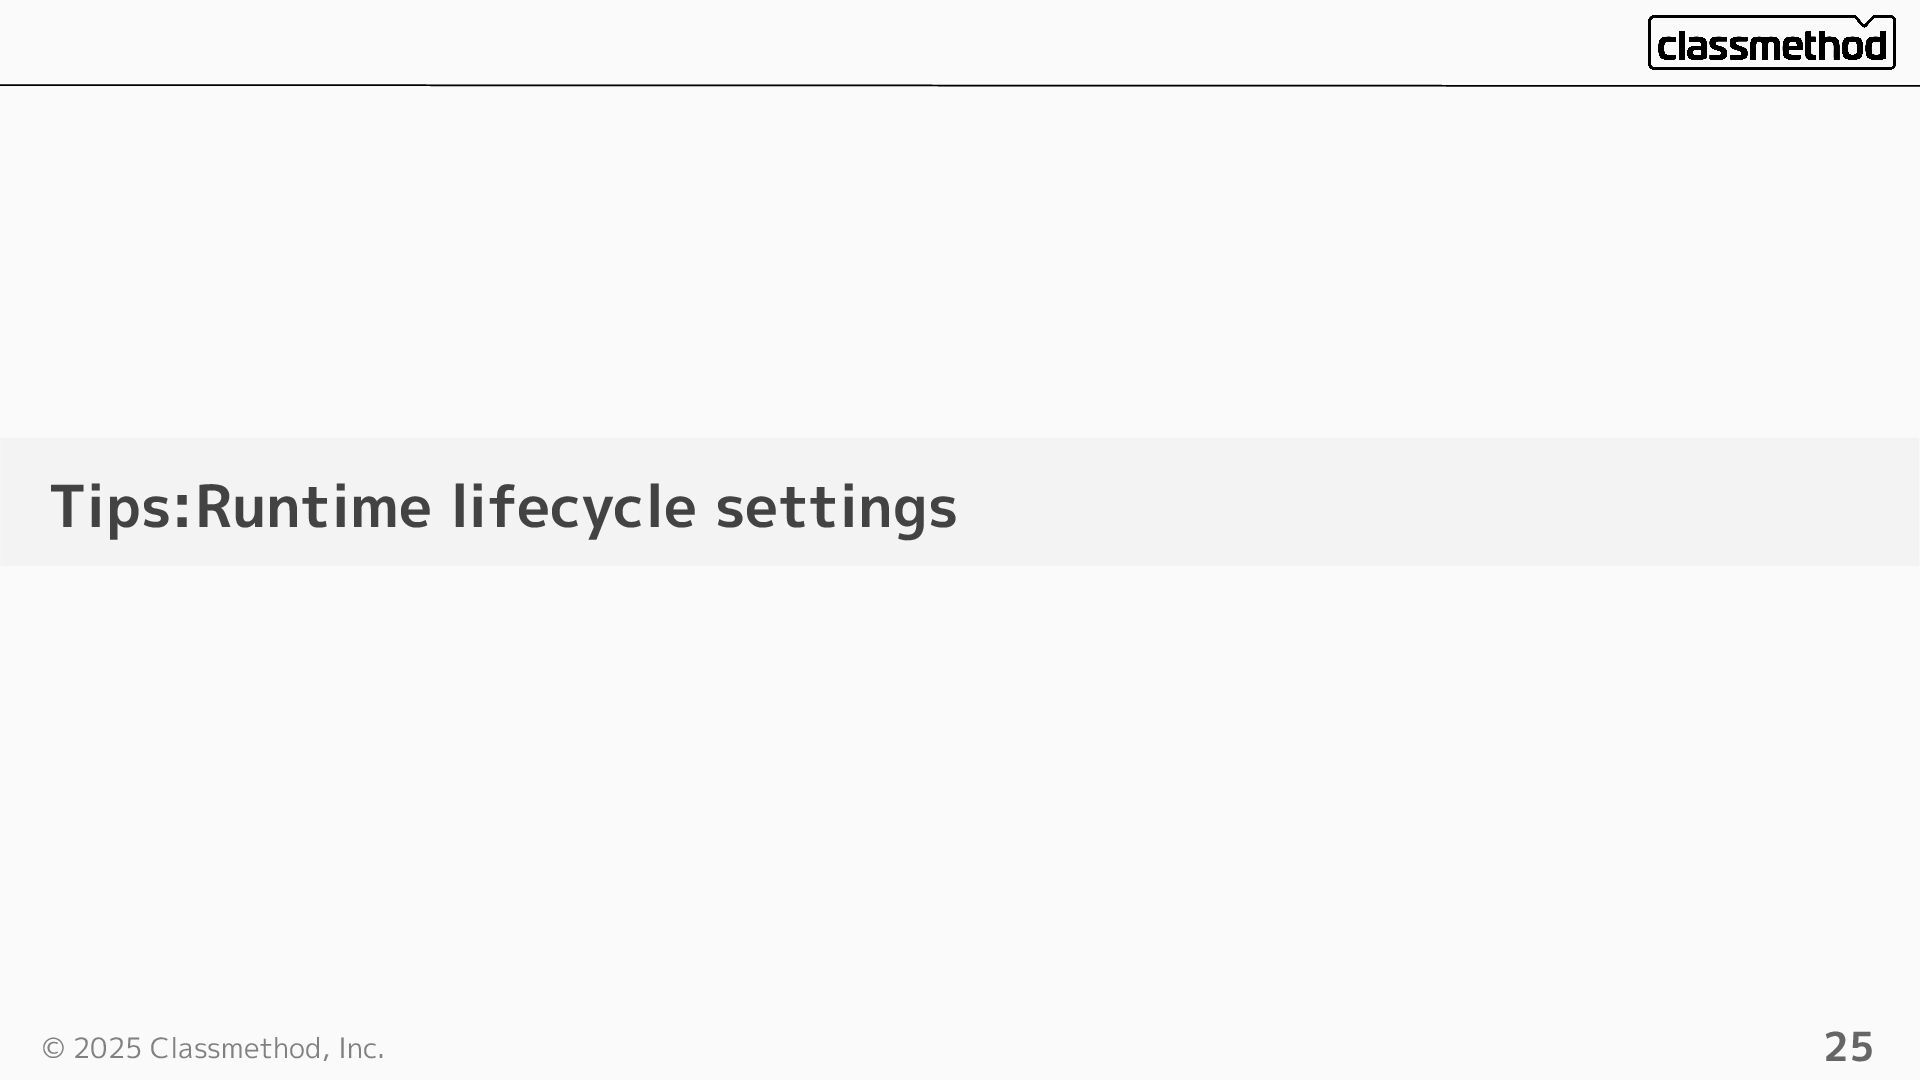
Task: Click the "© 2025 Classmethod, Inc." copyright footer
Action: (x=212, y=1048)
